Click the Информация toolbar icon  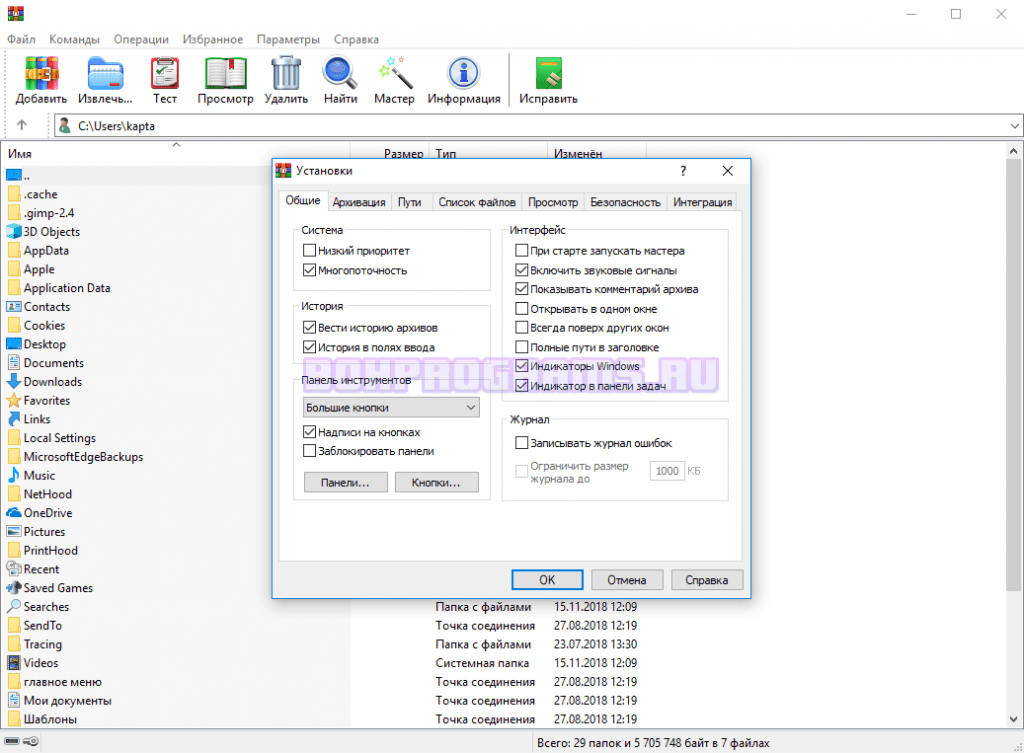[463, 75]
